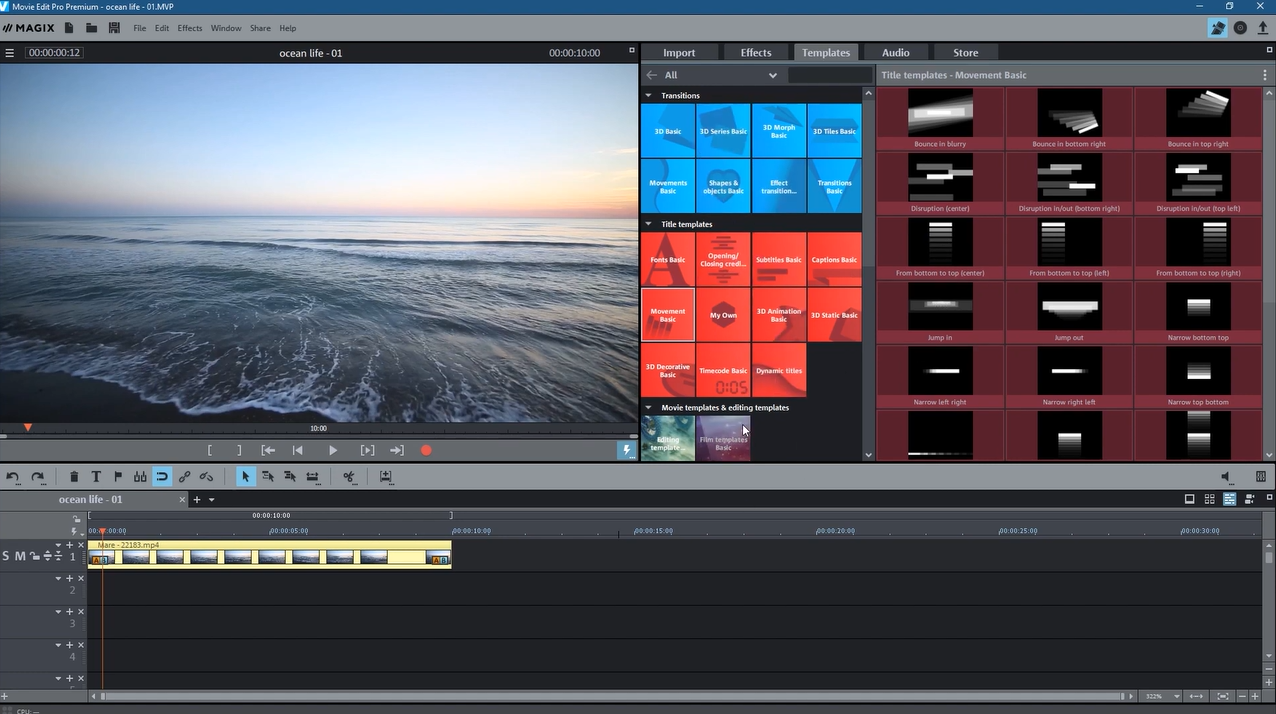Switch to the Effects tab
Viewport: 1276px width, 714px height.
point(755,53)
